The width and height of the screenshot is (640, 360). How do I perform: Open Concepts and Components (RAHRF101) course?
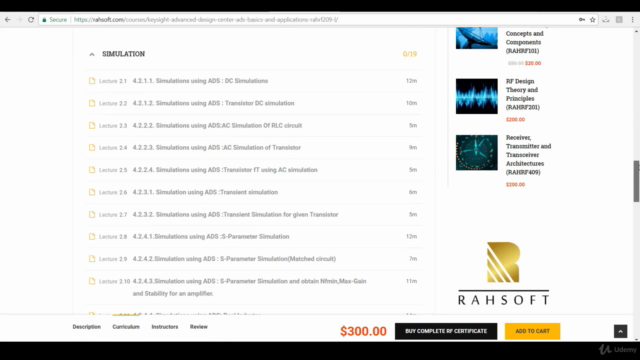click(524, 42)
